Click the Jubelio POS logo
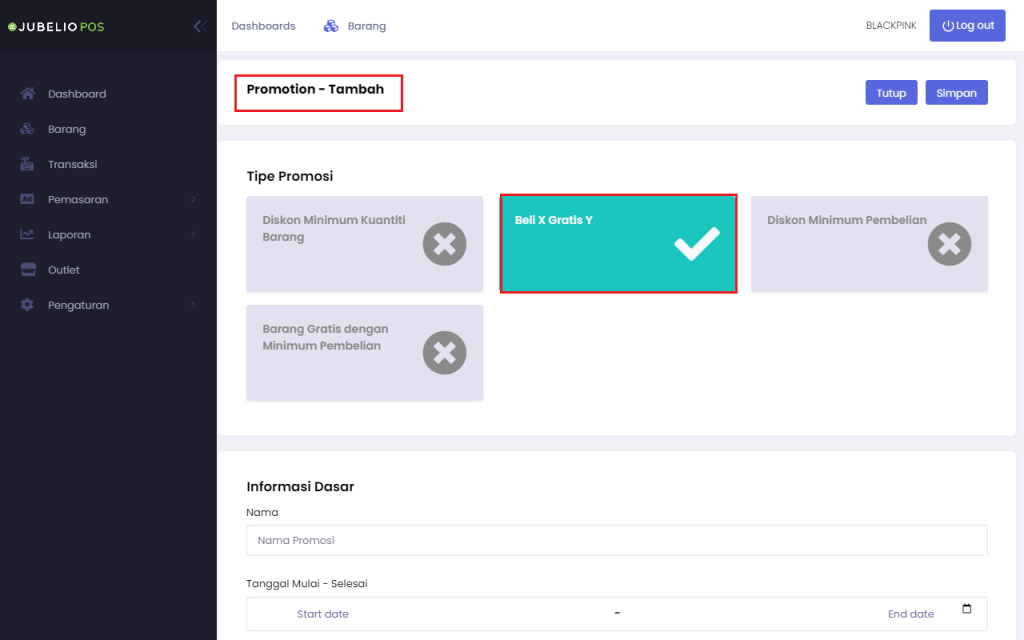 point(56,27)
